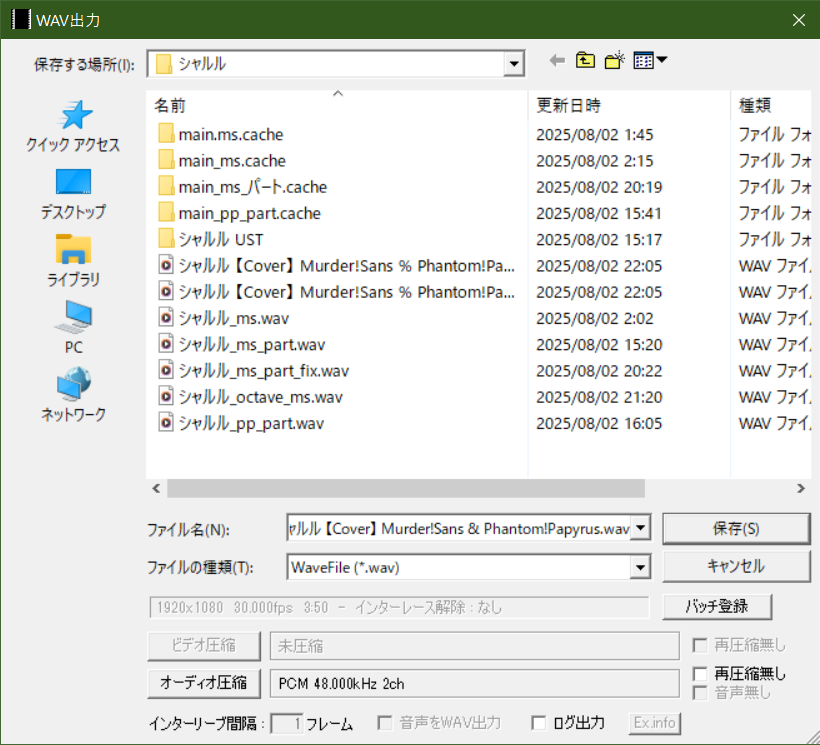Open audio compression settings via オーディオ圧縮
The height and width of the screenshot is (745, 820).
pos(203,683)
